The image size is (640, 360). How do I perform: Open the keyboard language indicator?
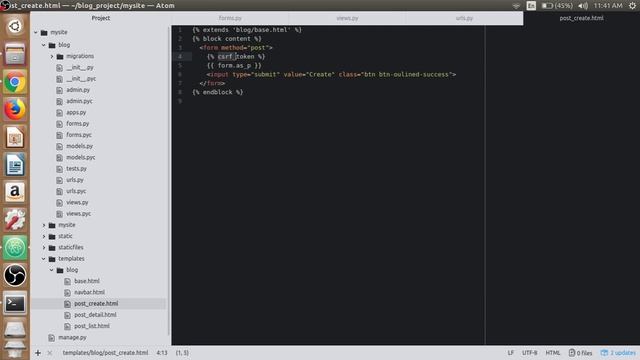531,6
